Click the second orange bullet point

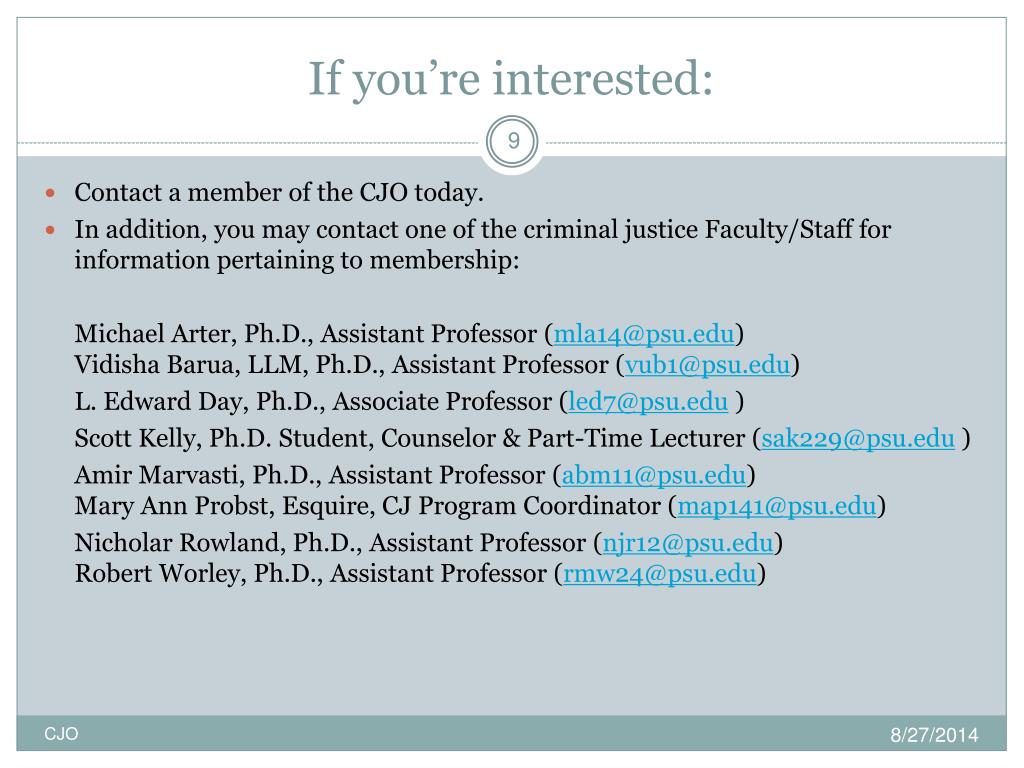click(50, 230)
